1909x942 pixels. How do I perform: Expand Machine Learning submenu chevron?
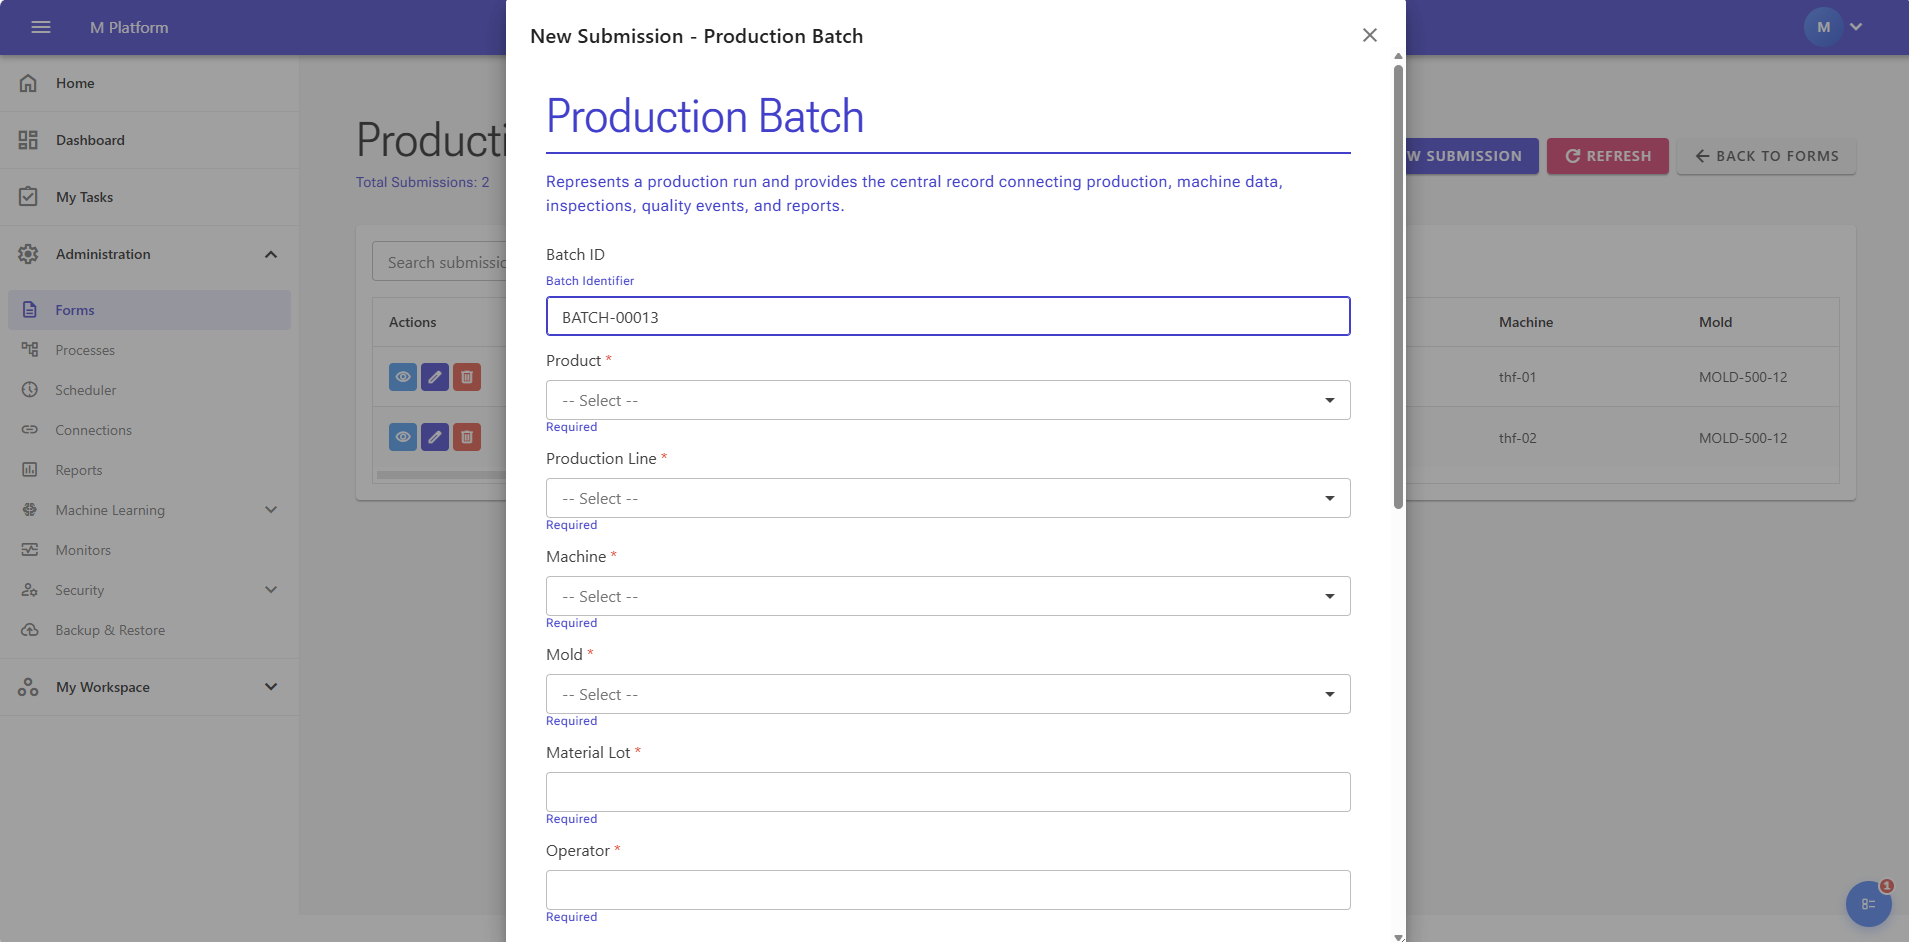pyautogui.click(x=271, y=510)
